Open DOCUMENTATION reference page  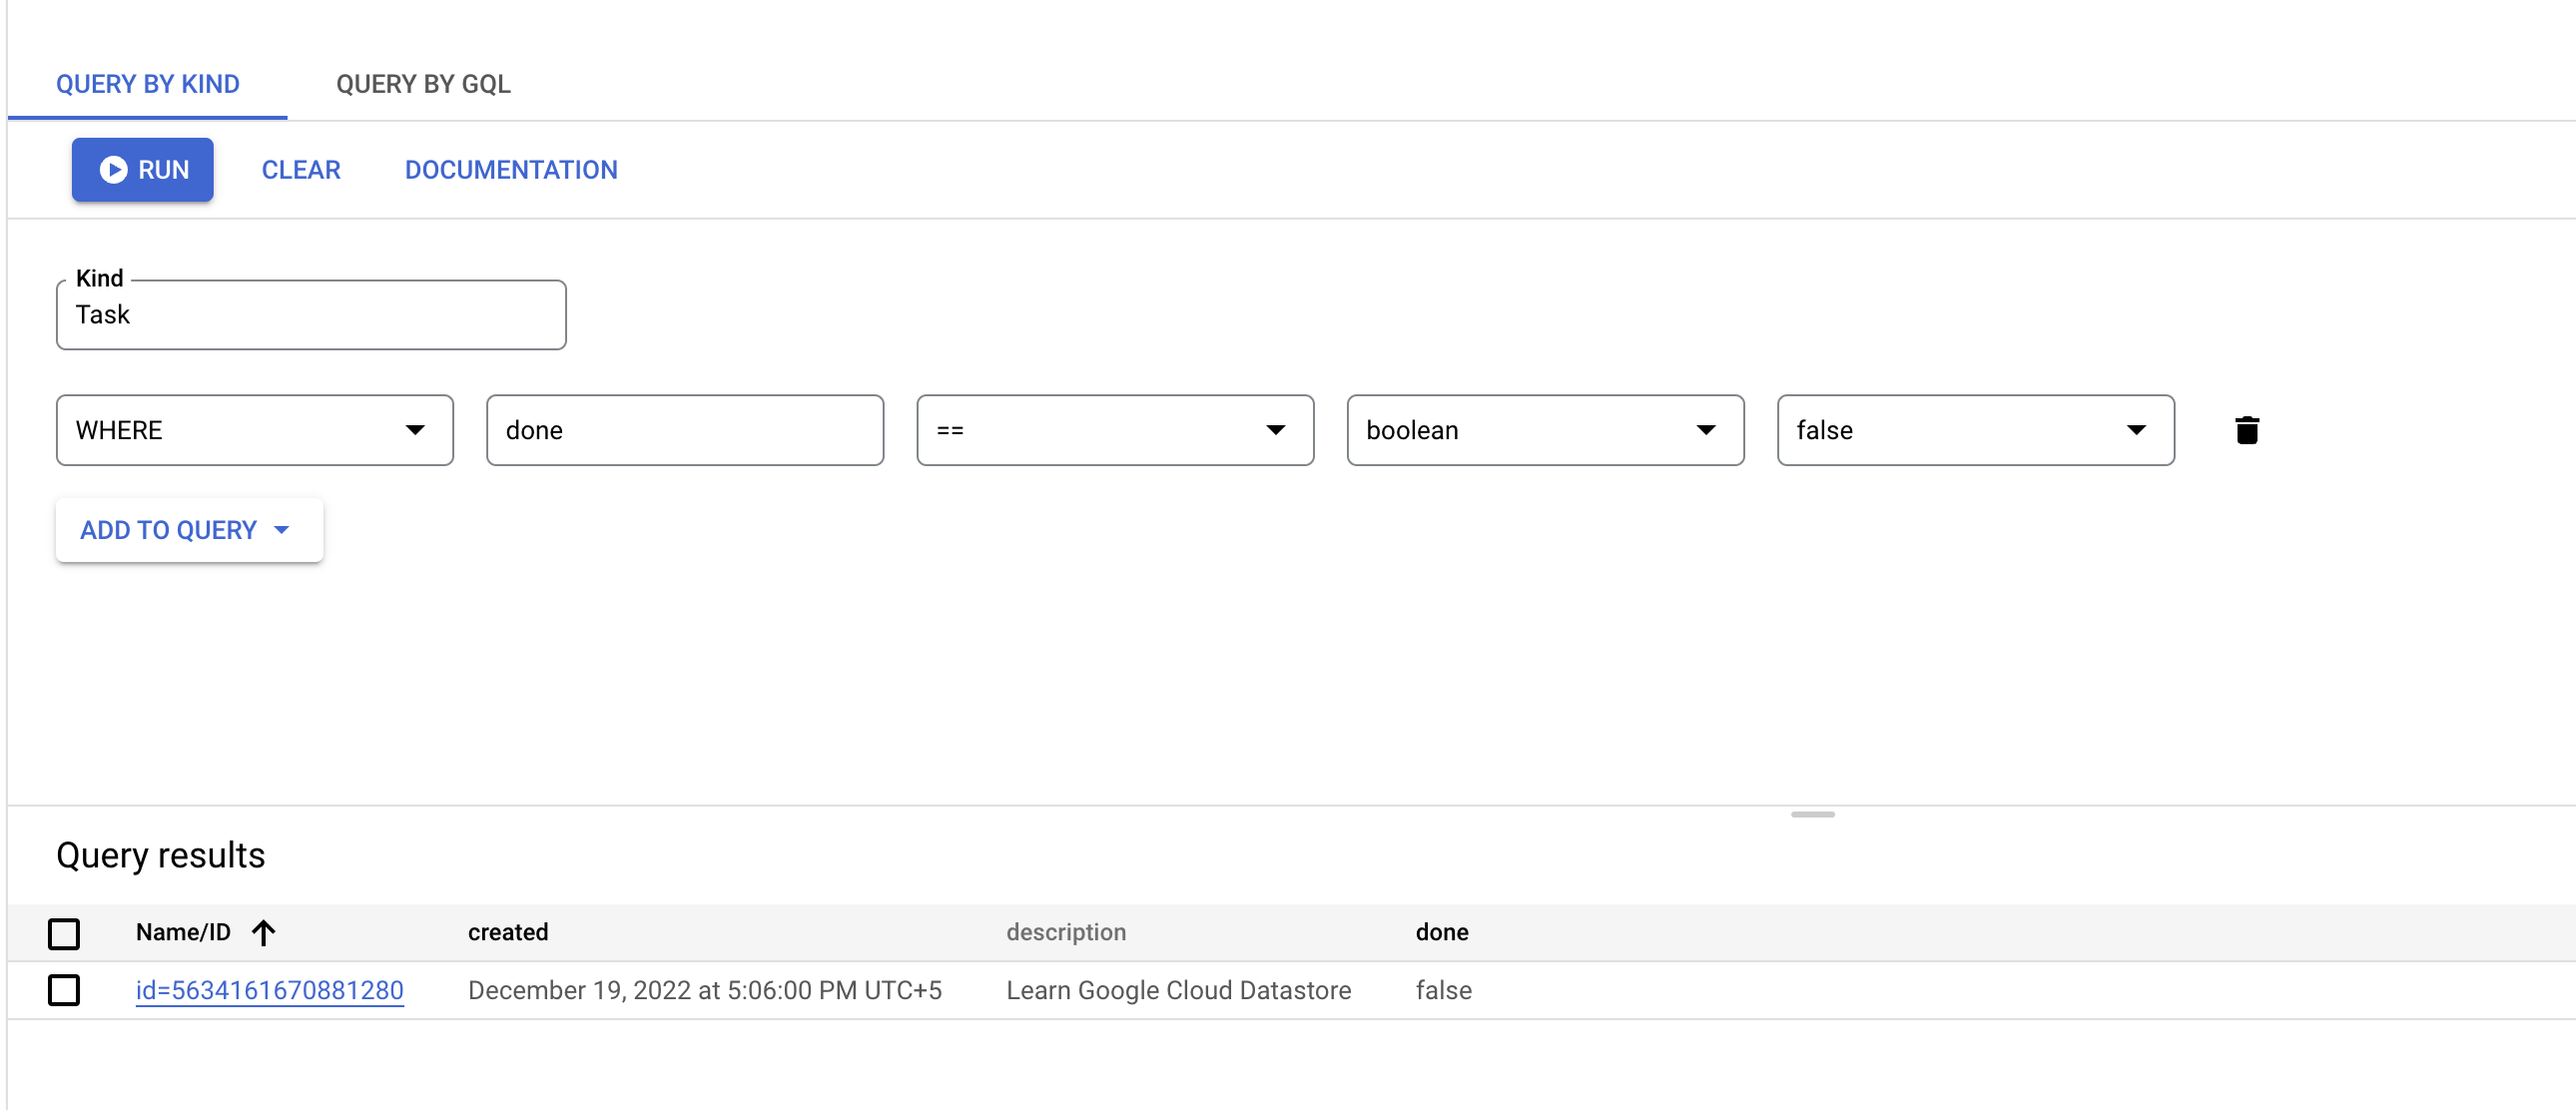pyautogui.click(x=509, y=169)
